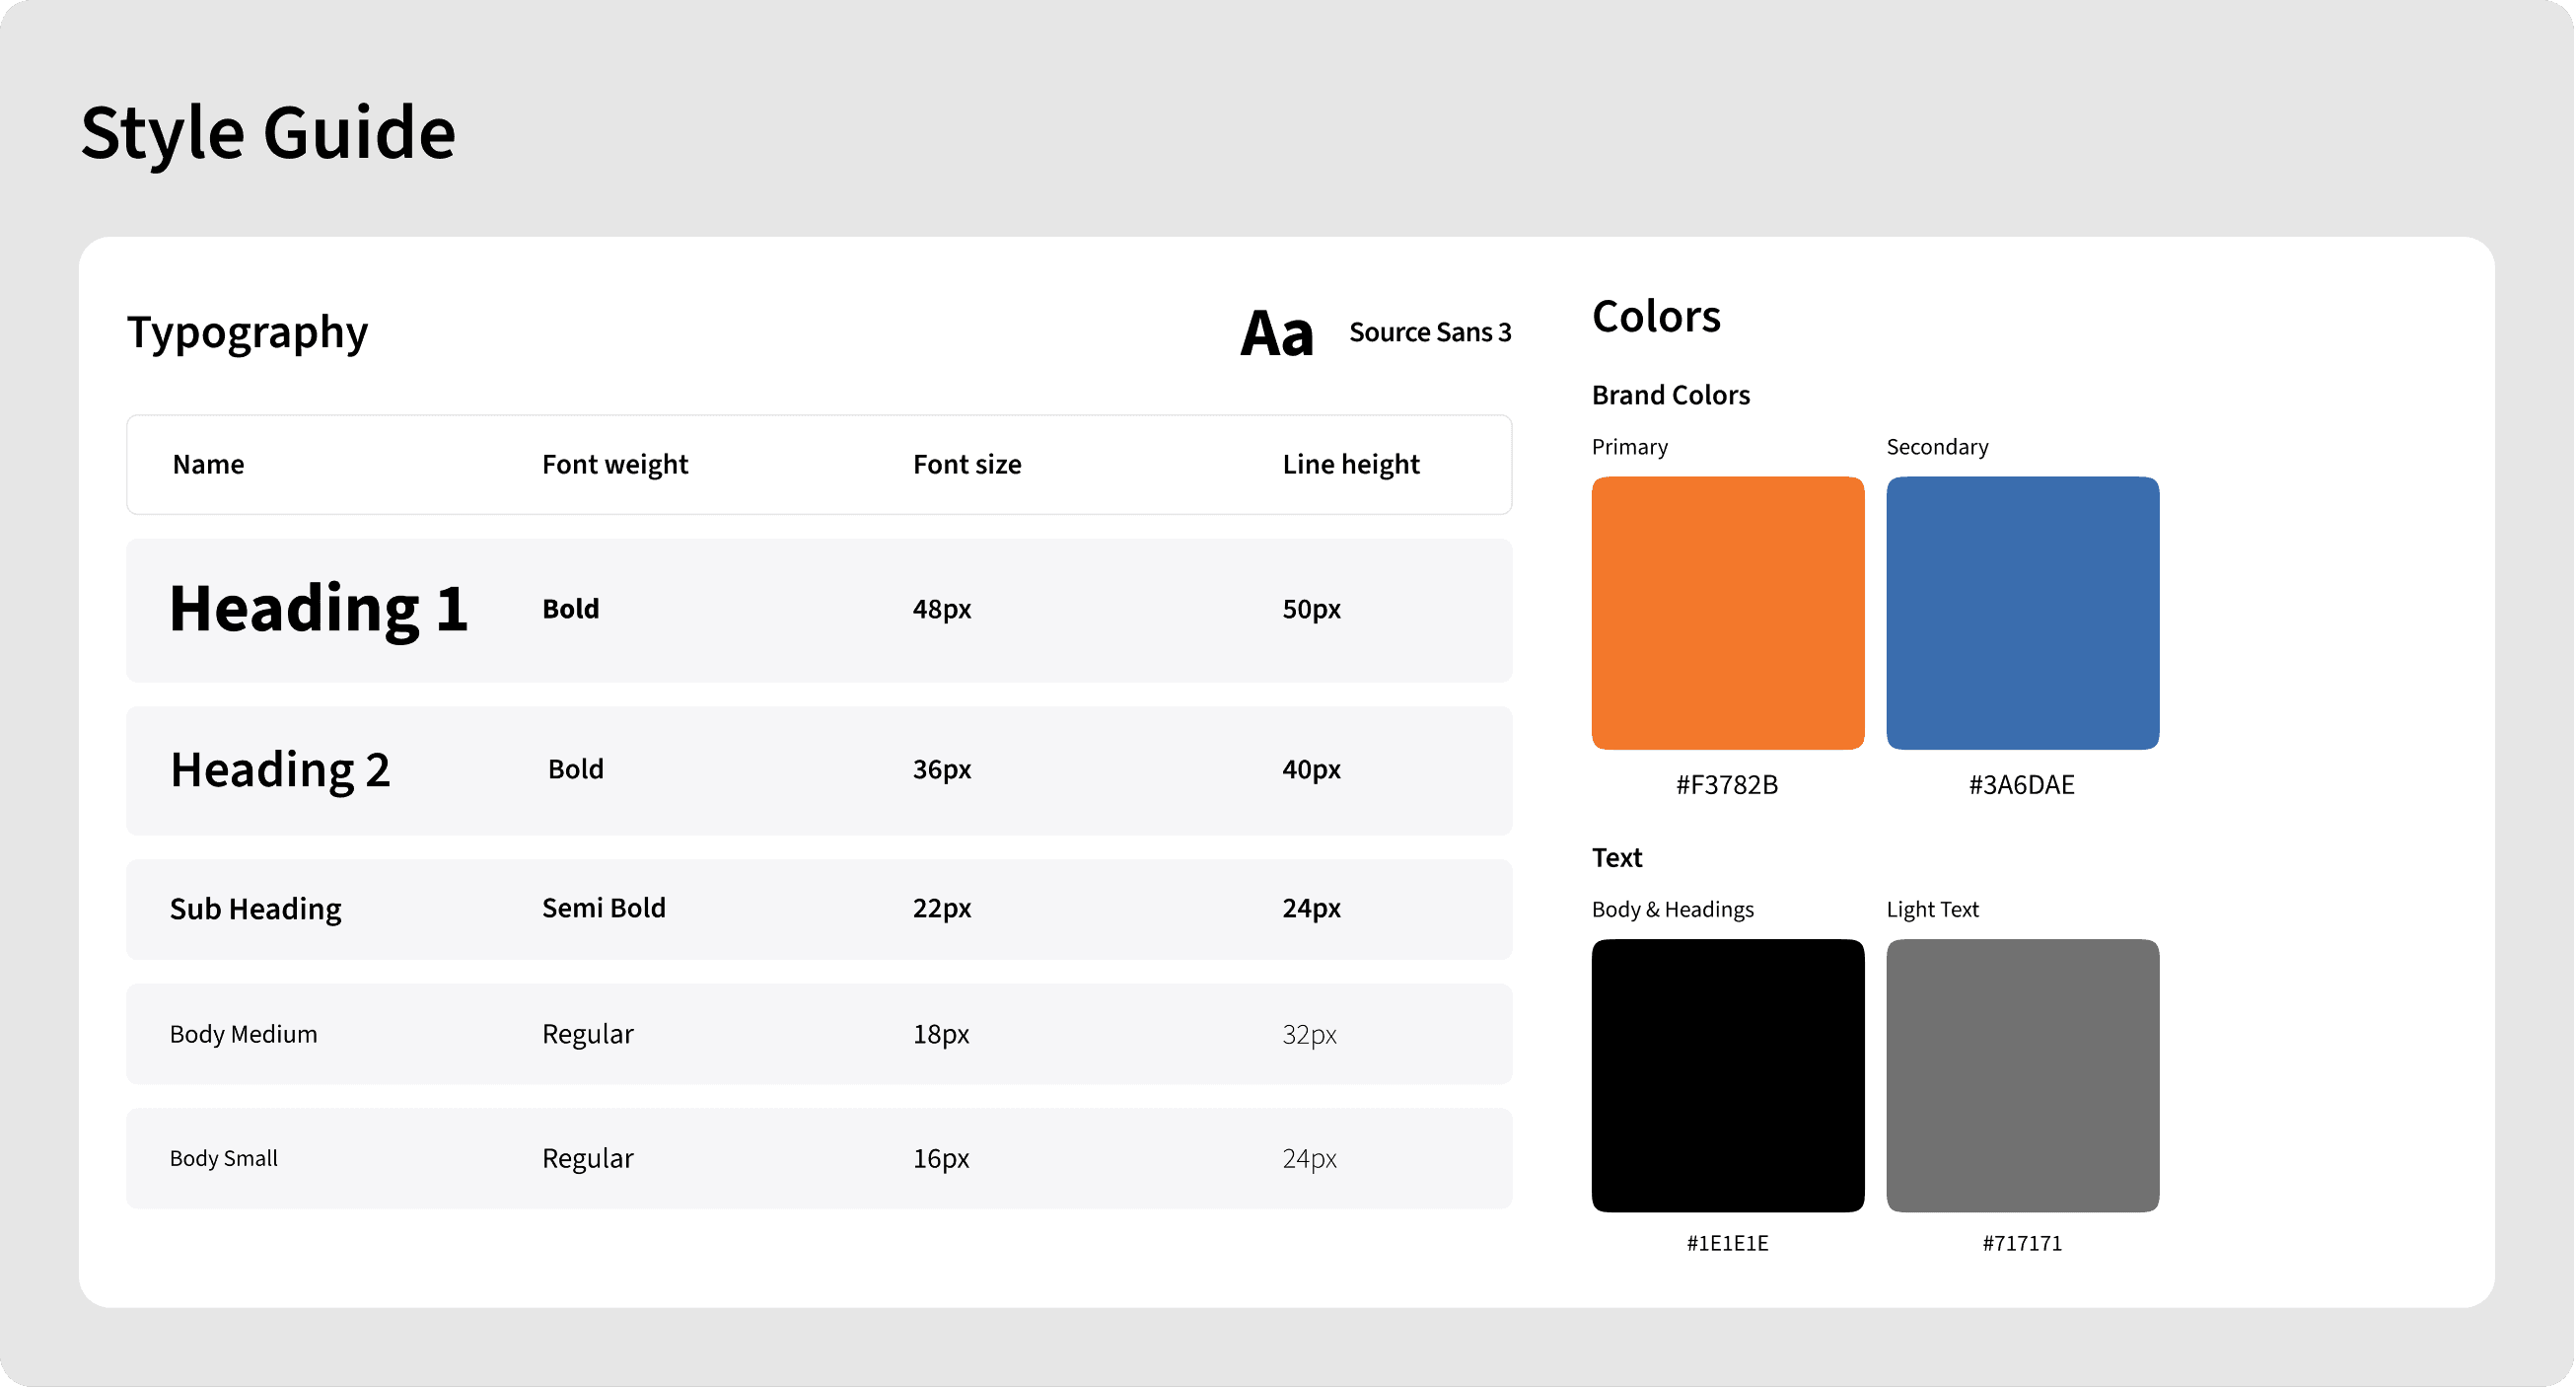The height and width of the screenshot is (1387, 2576).
Task: Click the #3A6DAE hex code label
Action: 2021,785
